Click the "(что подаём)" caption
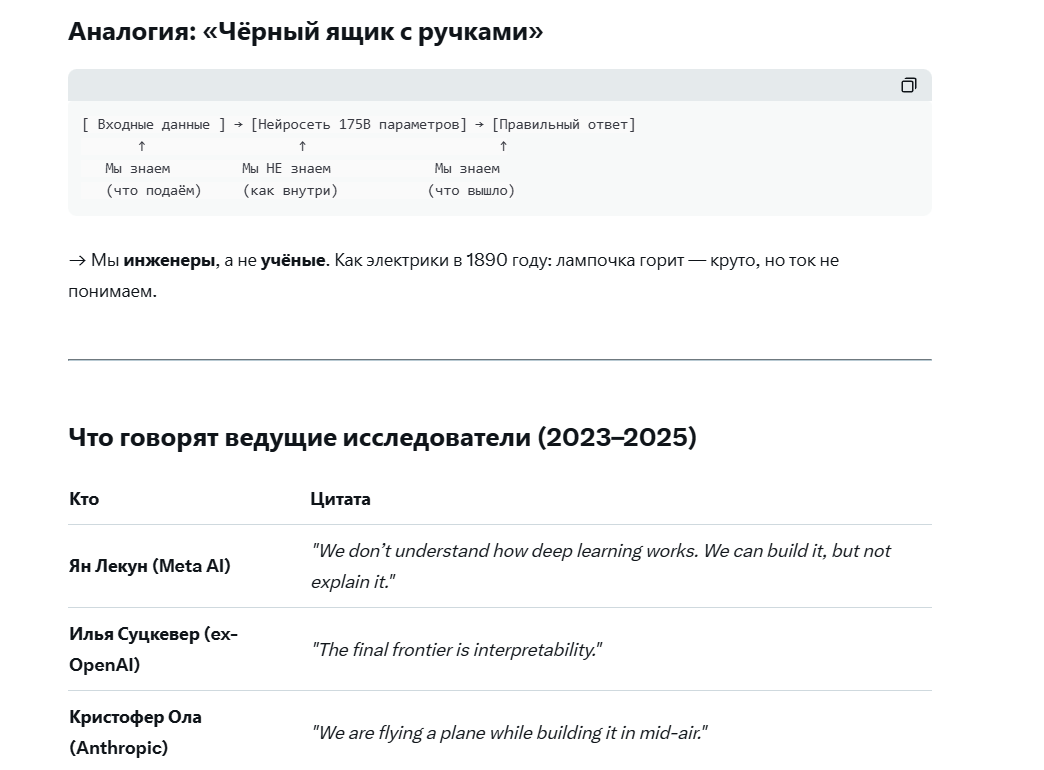Viewport: 1044px width, 770px height. pos(154,190)
